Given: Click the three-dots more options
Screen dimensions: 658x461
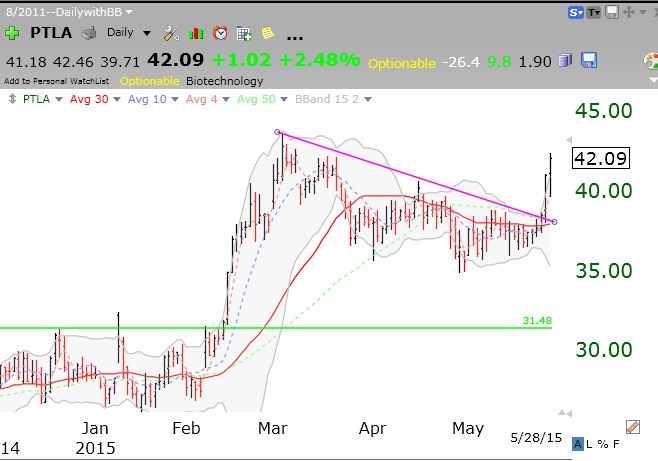Looking at the screenshot, I should point(295,38).
